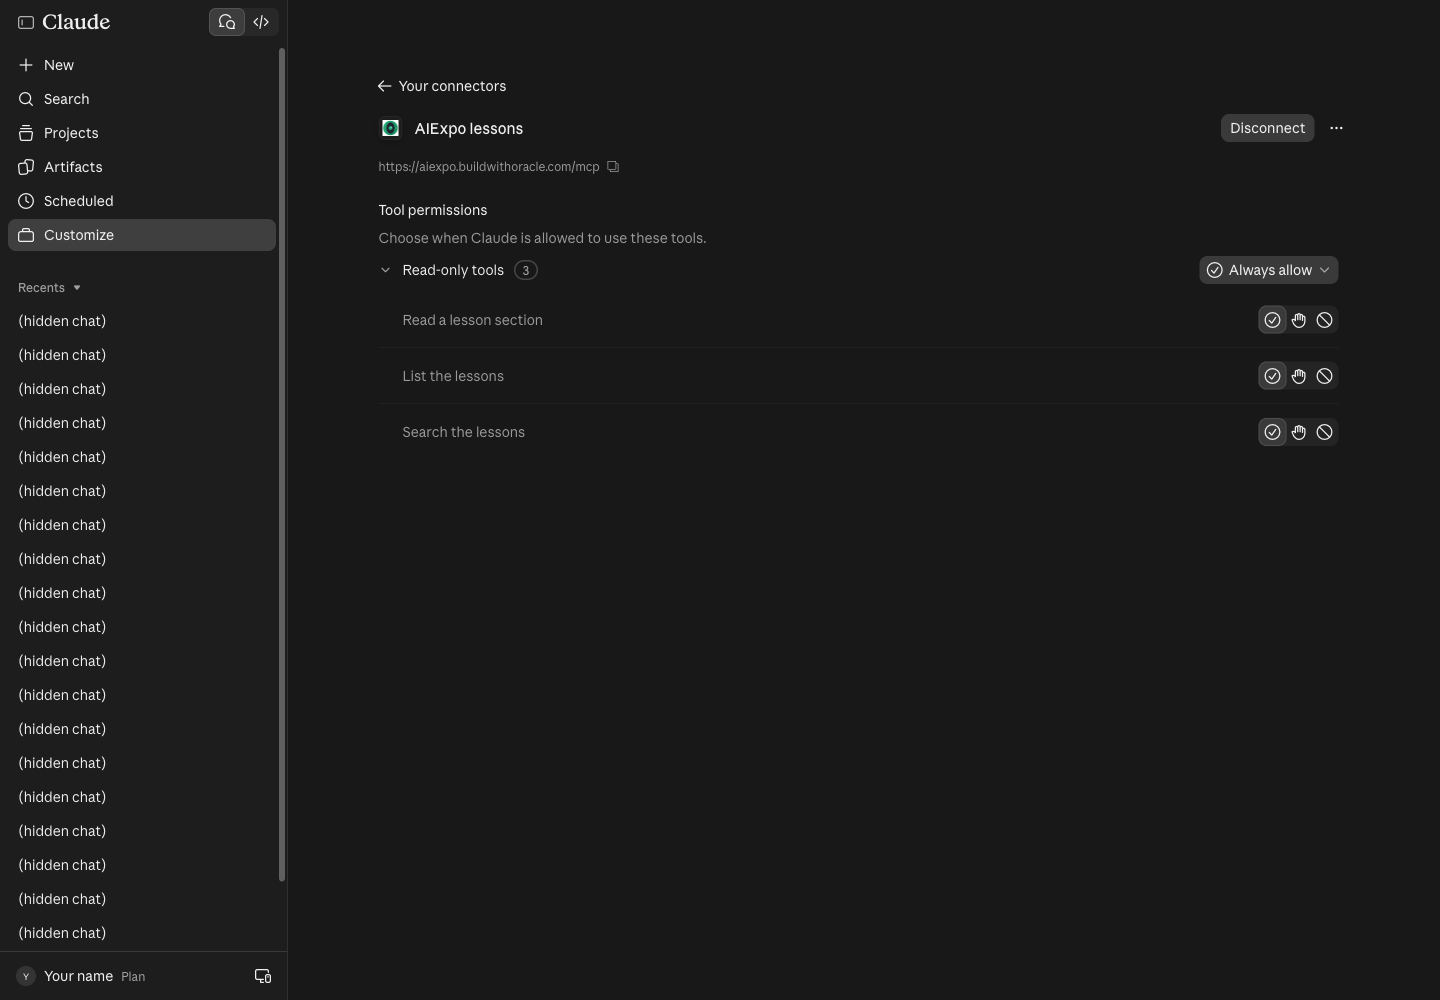Viewport: 1440px width, 1000px height.
Task: Start a New chat
Action: pos(142,65)
